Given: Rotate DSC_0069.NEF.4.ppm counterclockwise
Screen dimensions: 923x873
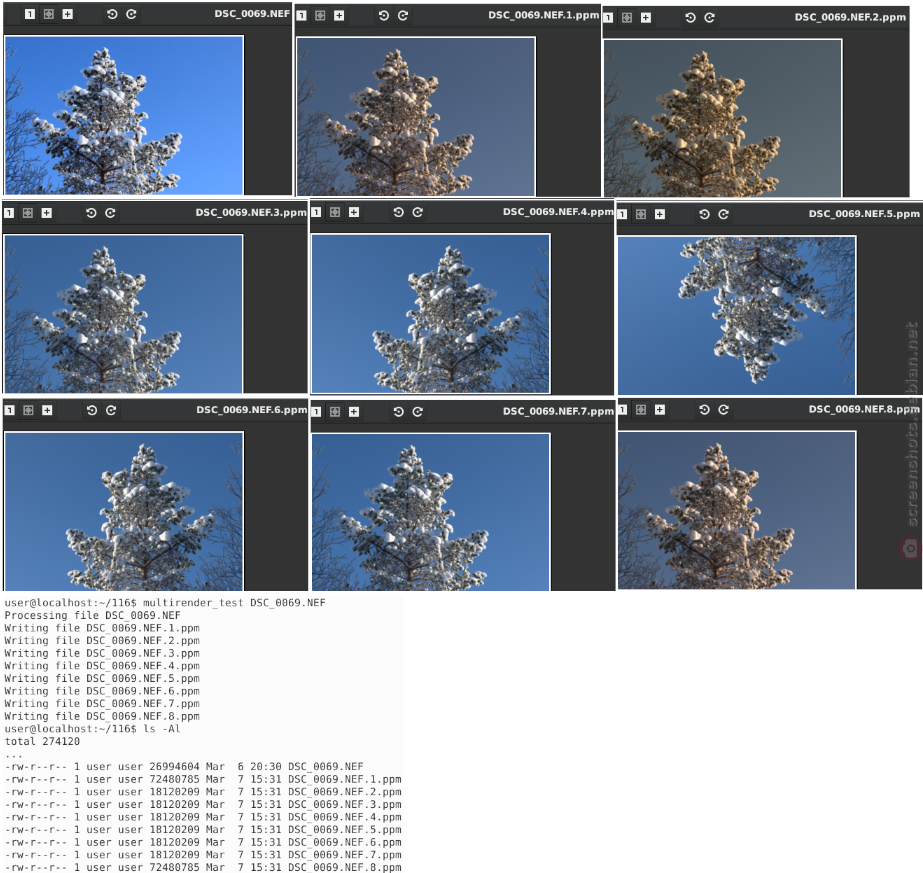Looking at the screenshot, I should [x=399, y=212].
